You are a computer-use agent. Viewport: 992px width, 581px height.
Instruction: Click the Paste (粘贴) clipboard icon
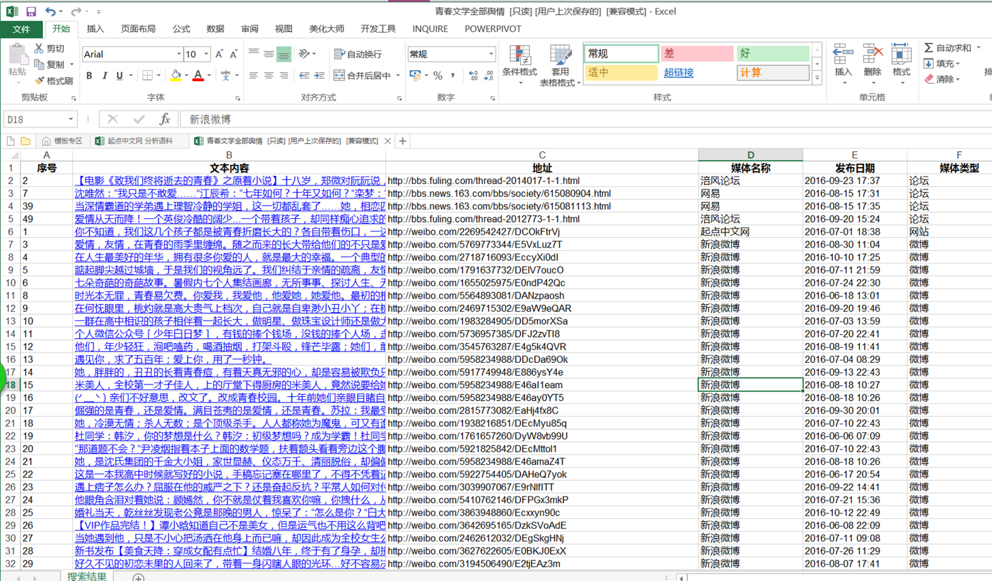click(17, 56)
